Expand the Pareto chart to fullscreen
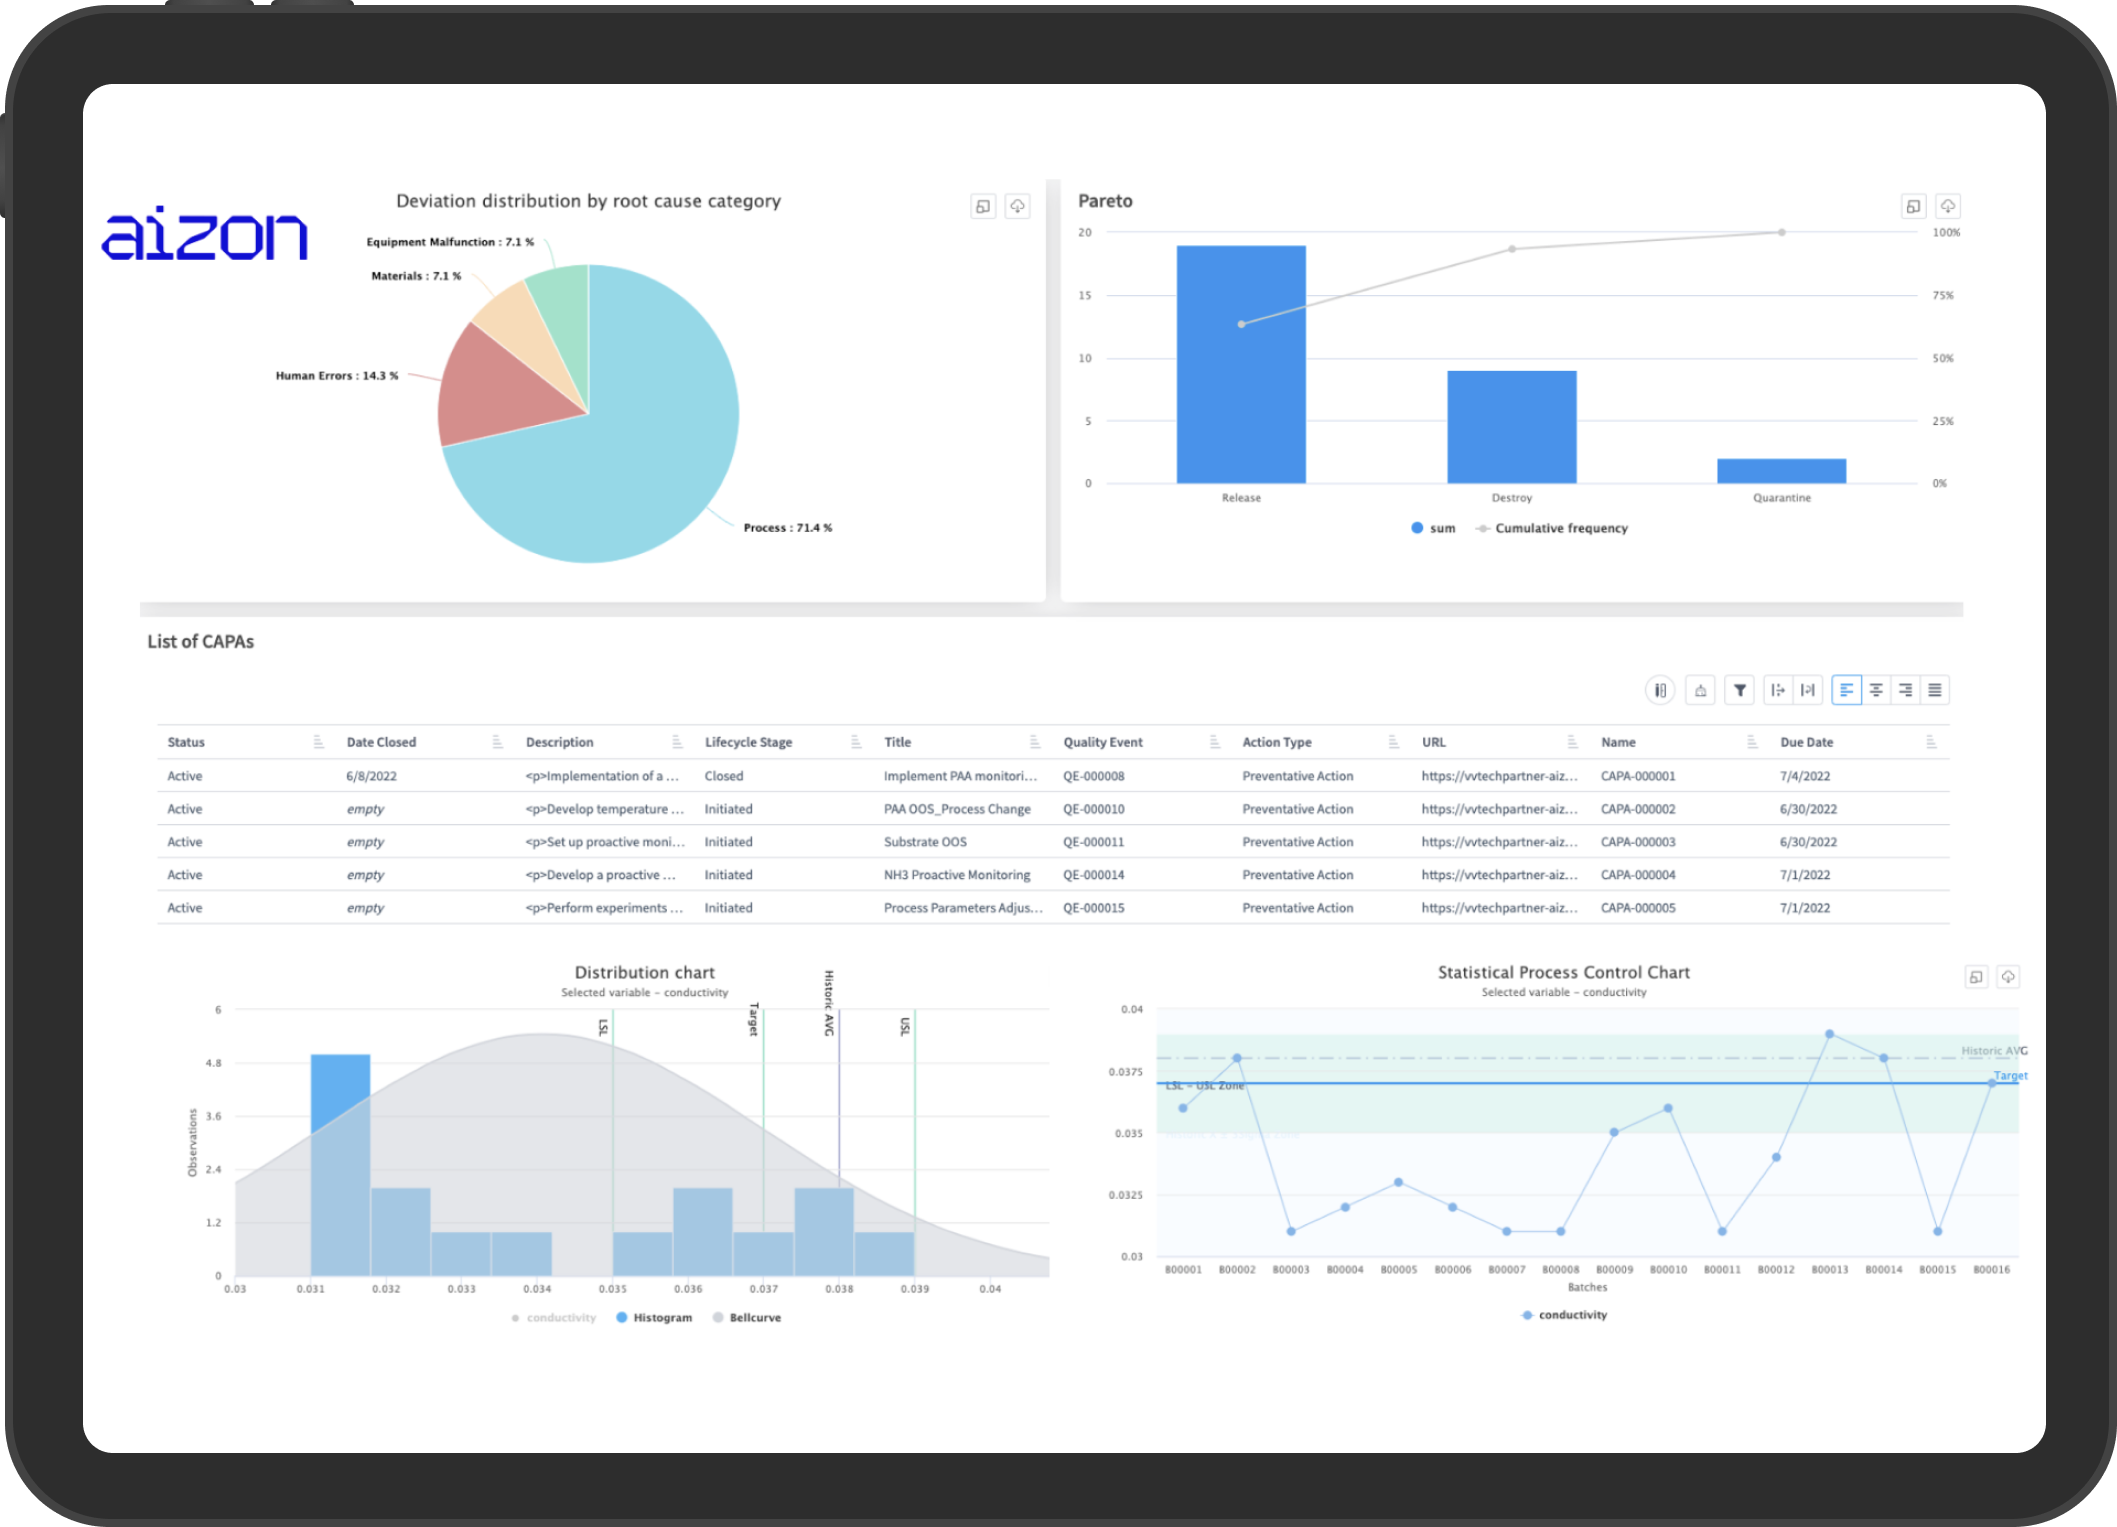 (1913, 206)
